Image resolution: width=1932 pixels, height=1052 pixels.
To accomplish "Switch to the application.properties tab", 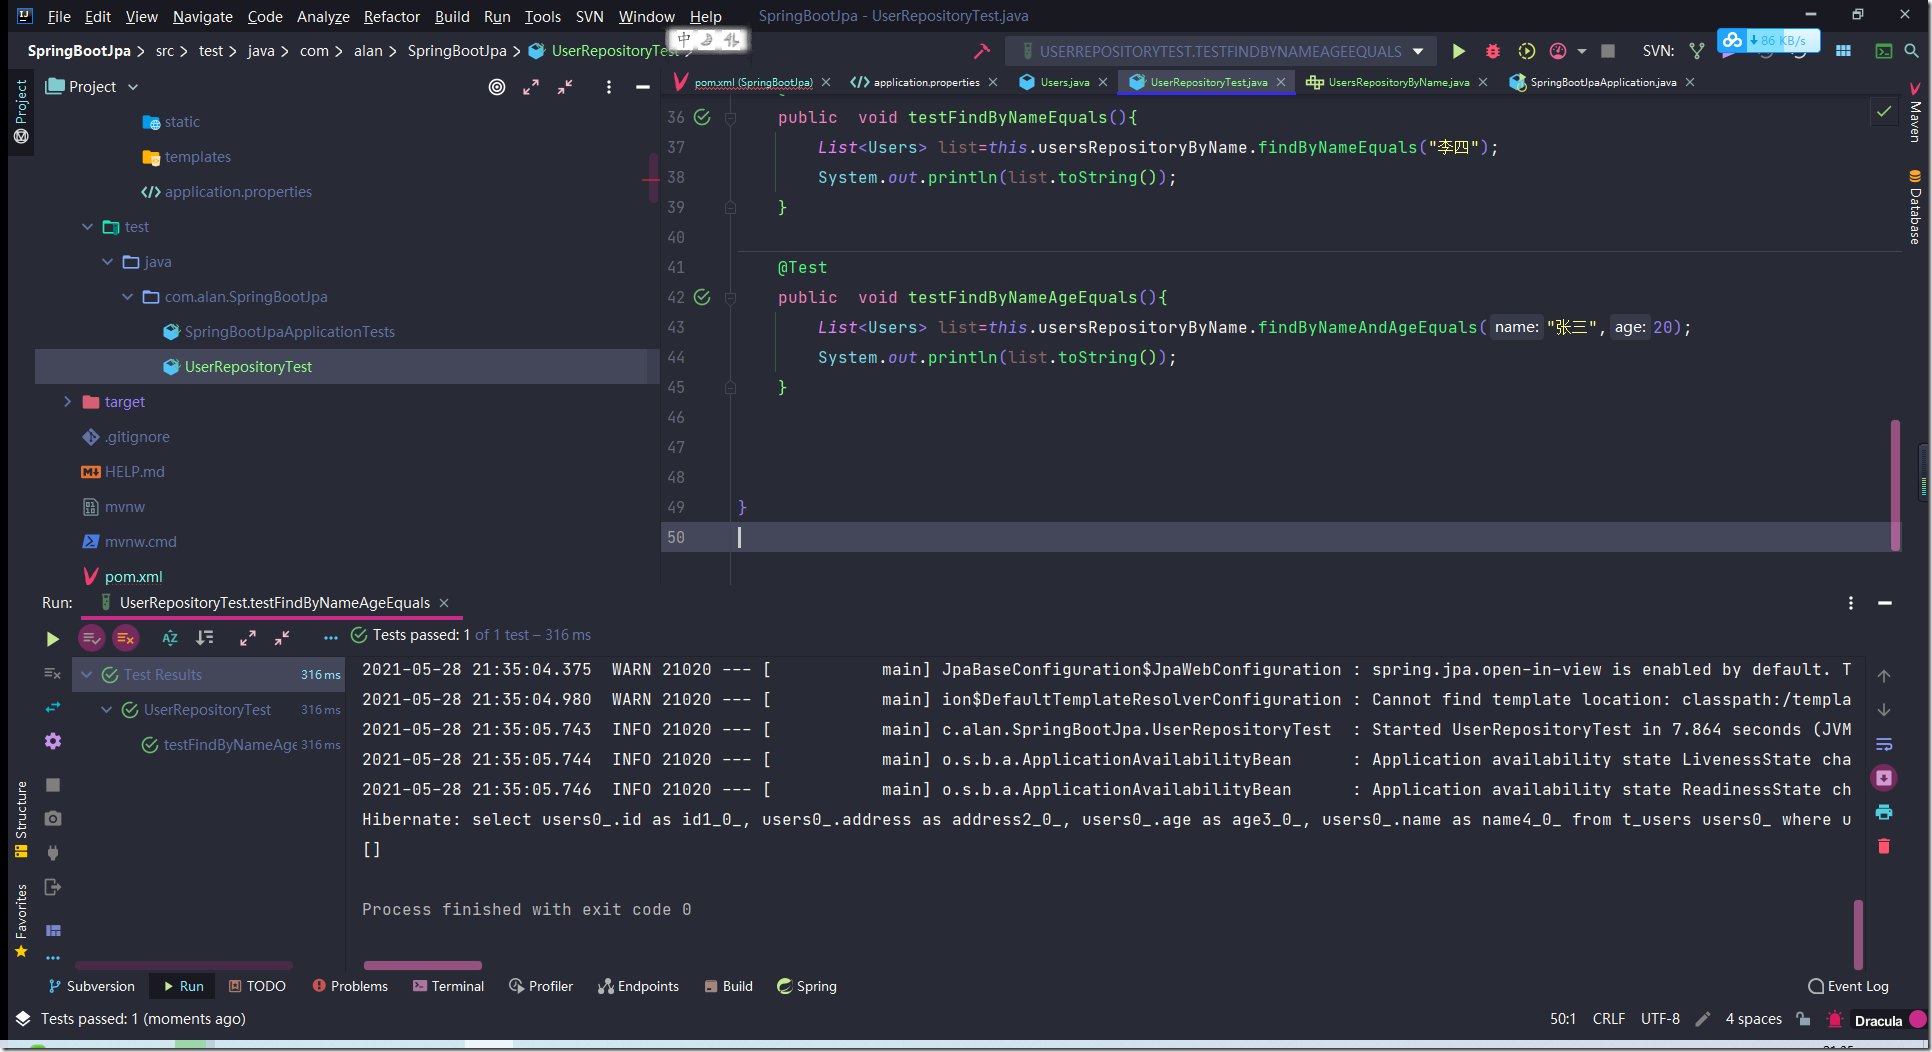I will click(x=926, y=82).
